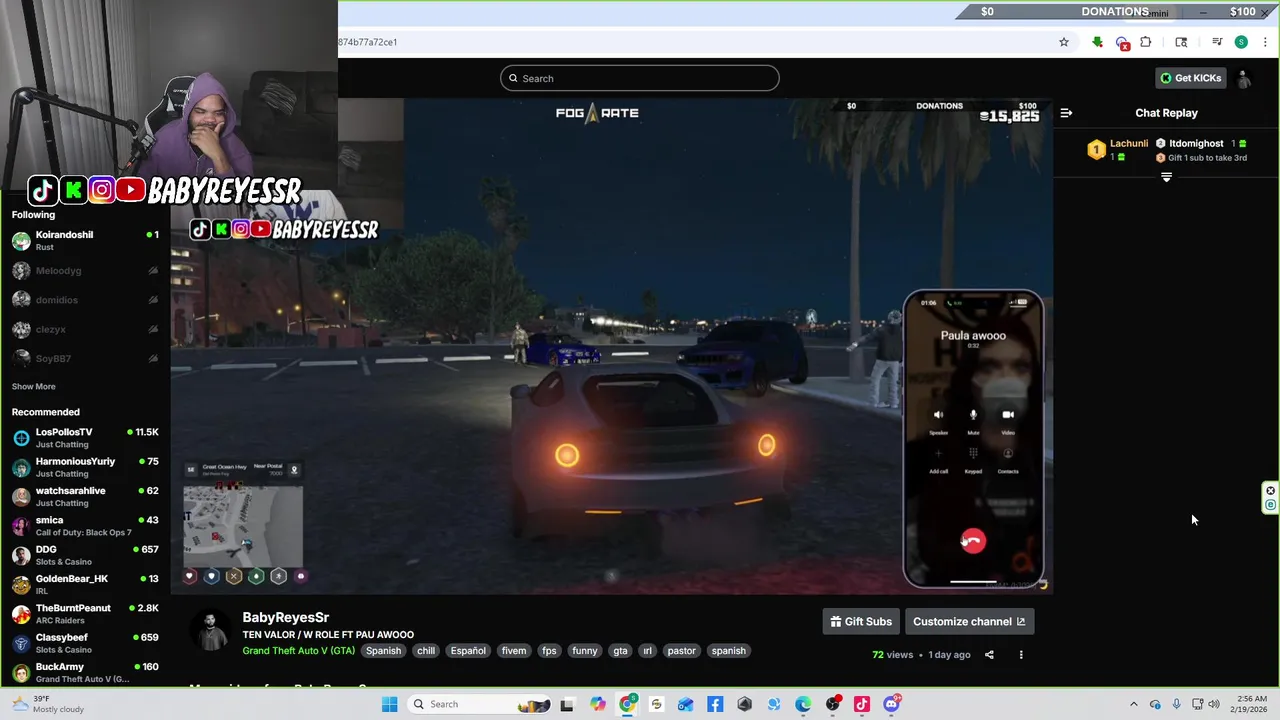The width and height of the screenshot is (1280, 720).
Task: Select the chill tag
Action: coord(426,651)
